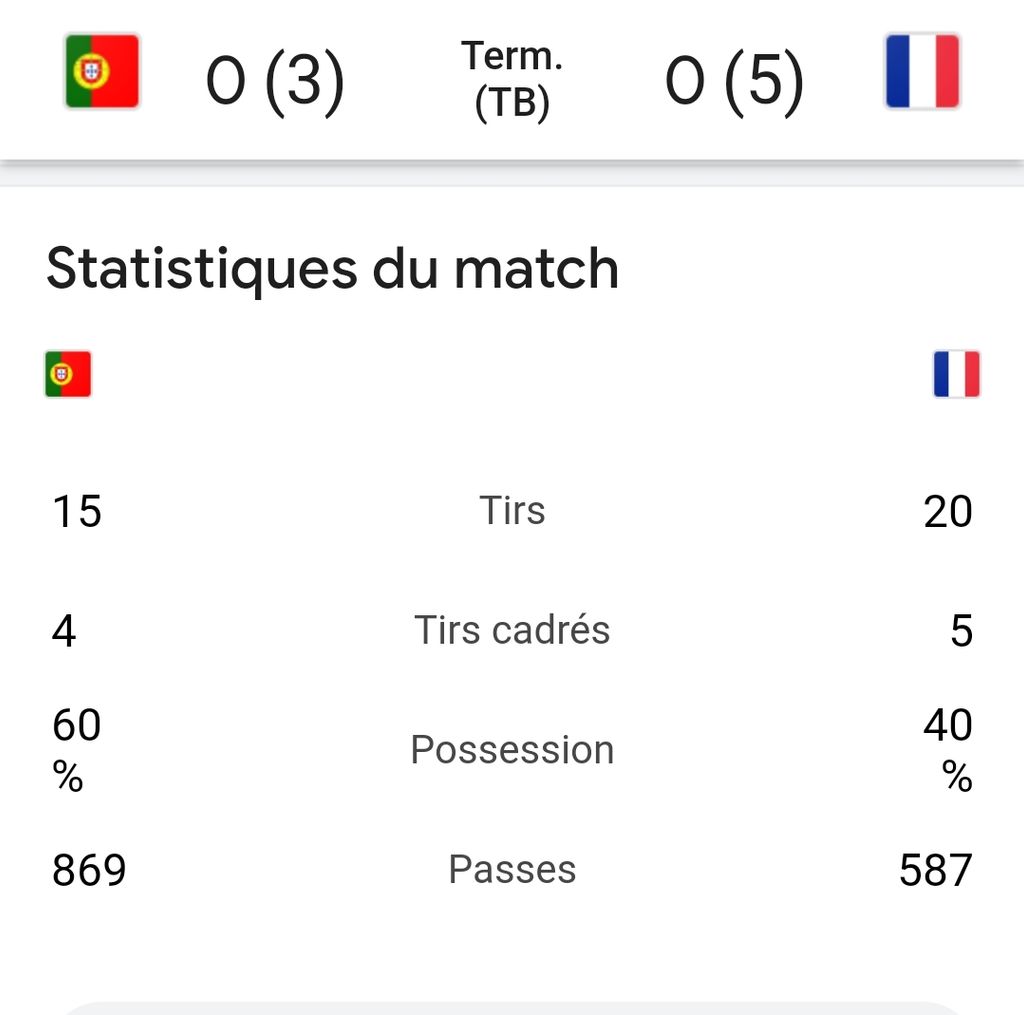The width and height of the screenshot is (1024, 1015).
Task: Select Portugal's 60 % possession value
Action: tap(76, 748)
